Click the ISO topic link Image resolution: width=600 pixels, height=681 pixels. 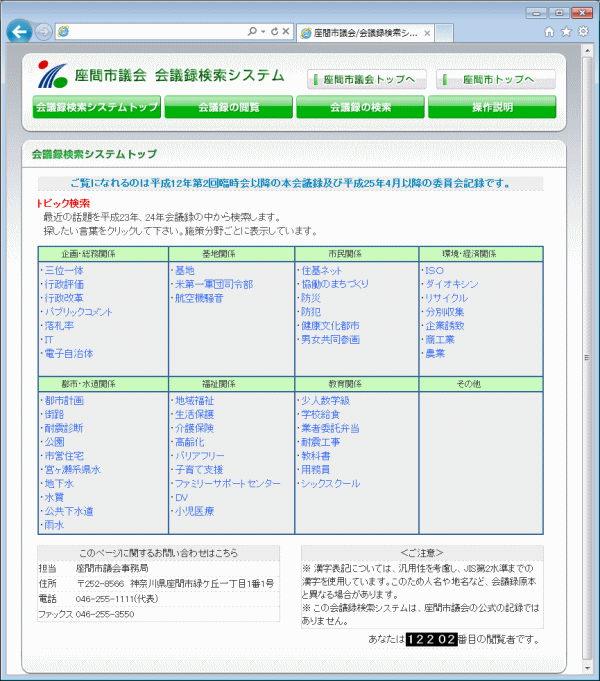click(434, 270)
